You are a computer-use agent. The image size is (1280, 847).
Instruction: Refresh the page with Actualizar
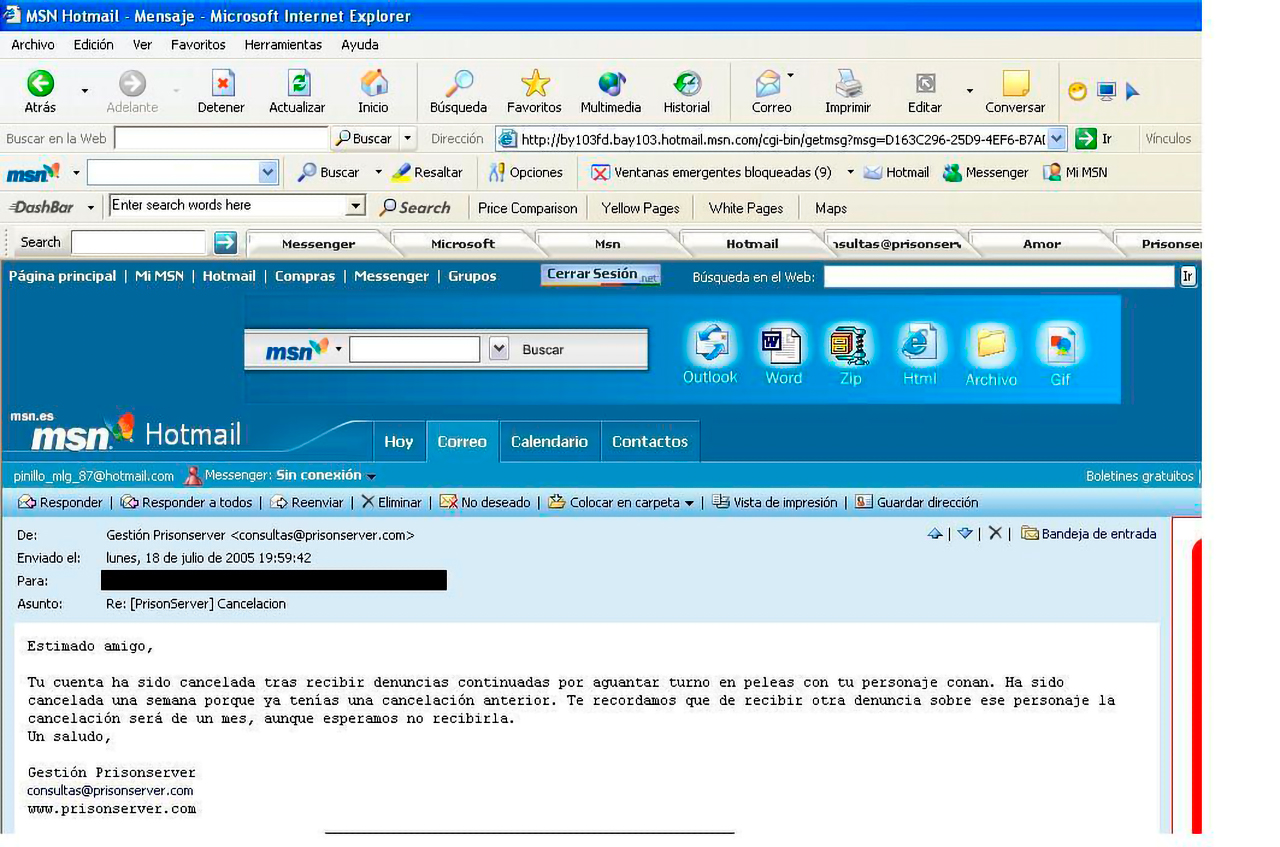pyautogui.click(x=297, y=92)
